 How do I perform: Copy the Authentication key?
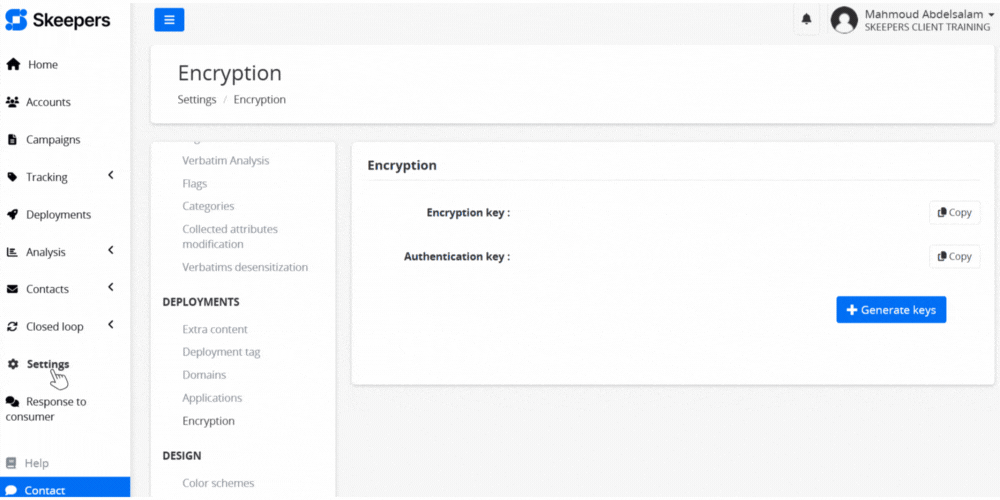(955, 257)
